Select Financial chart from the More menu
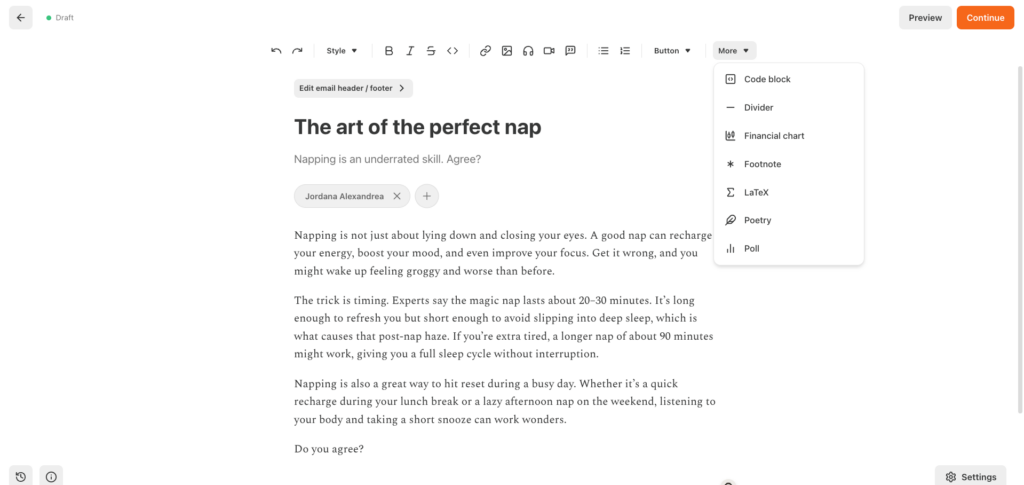The width and height of the screenshot is (1024, 485). [x=774, y=136]
